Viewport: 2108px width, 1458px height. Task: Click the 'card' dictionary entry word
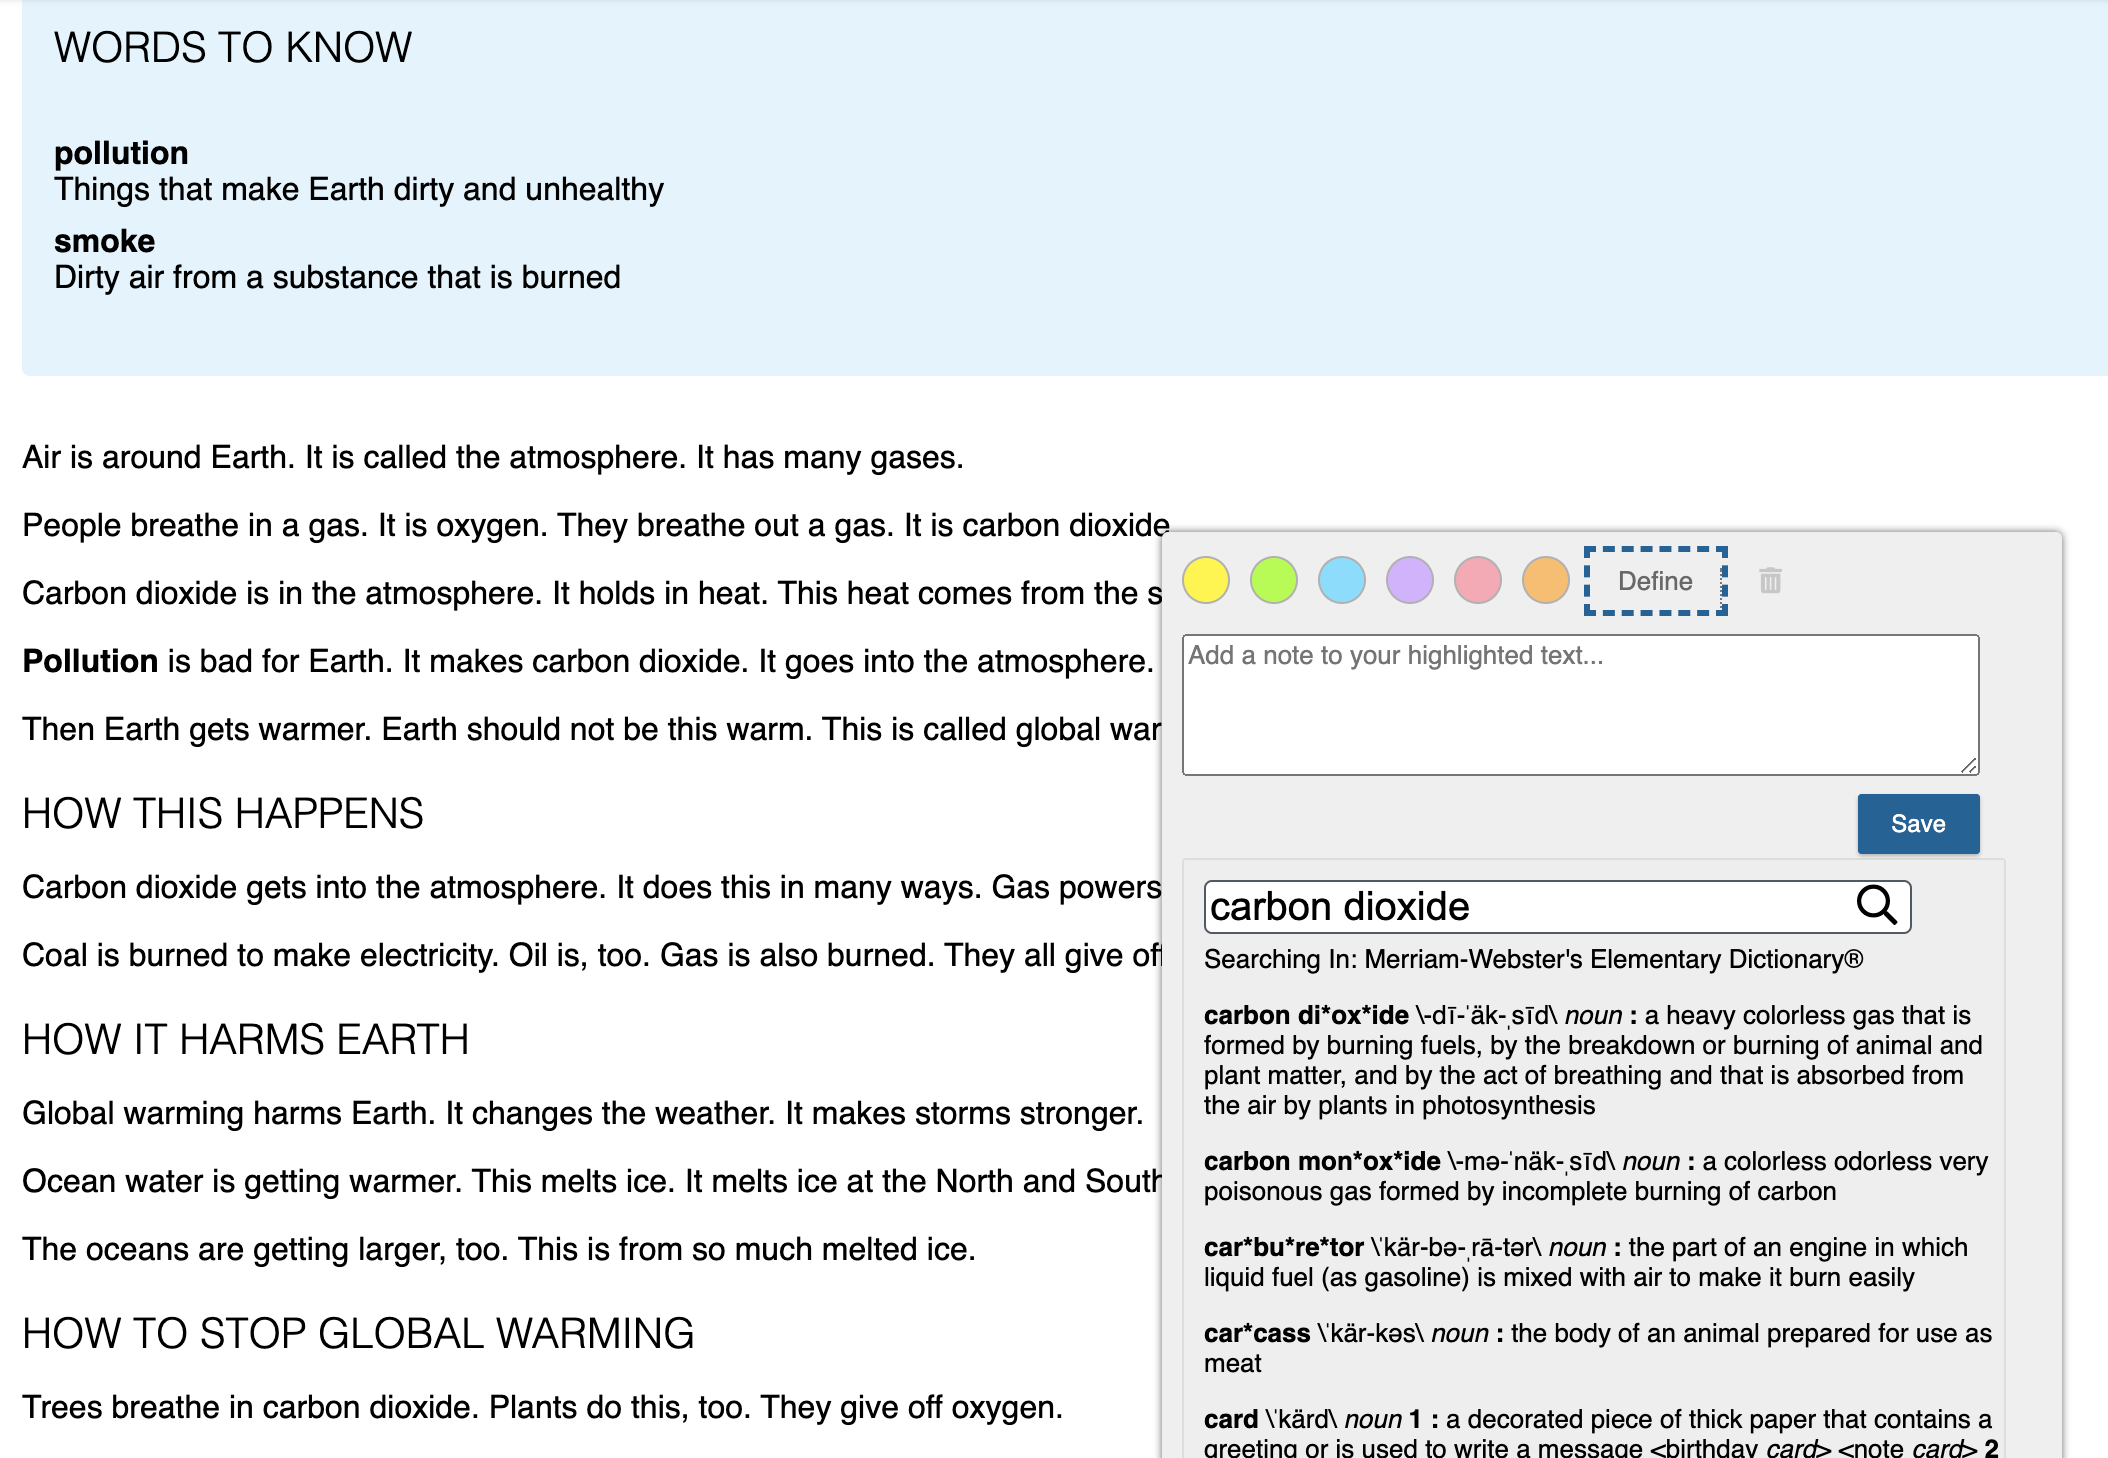[1231, 1420]
